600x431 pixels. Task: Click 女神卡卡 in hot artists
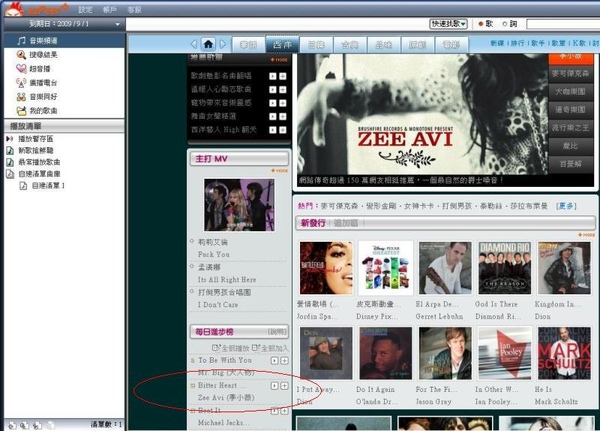coord(419,206)
